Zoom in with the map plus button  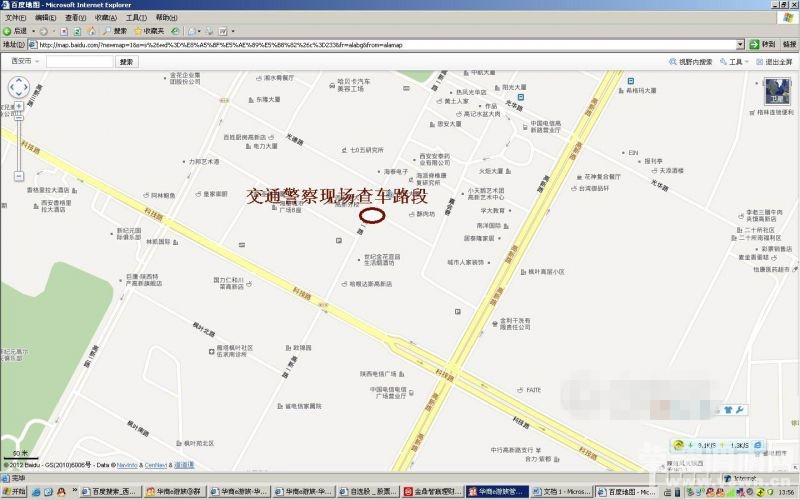point(19,107)
